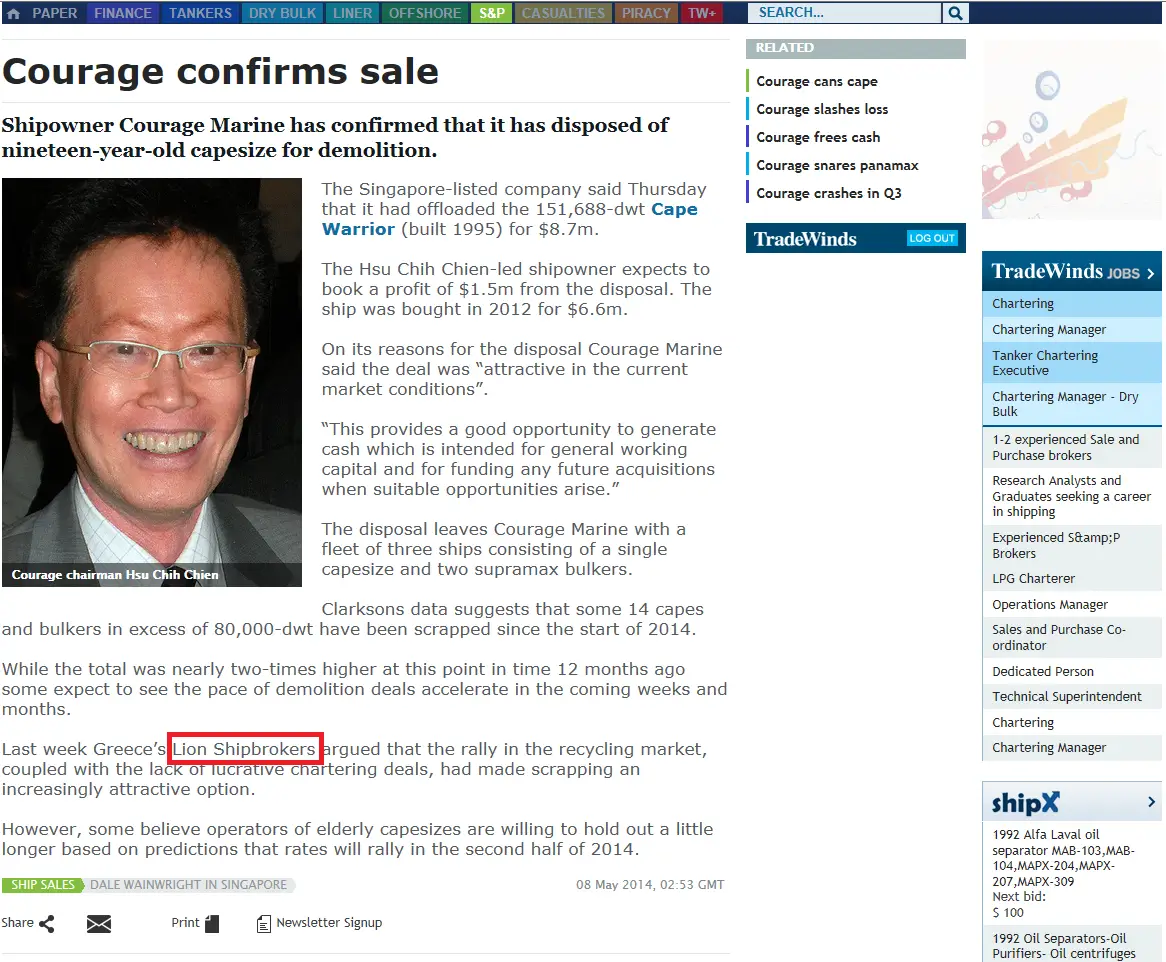Open the Cape Warrior vessel link
Screen dimensions: 1166x962
509,219
